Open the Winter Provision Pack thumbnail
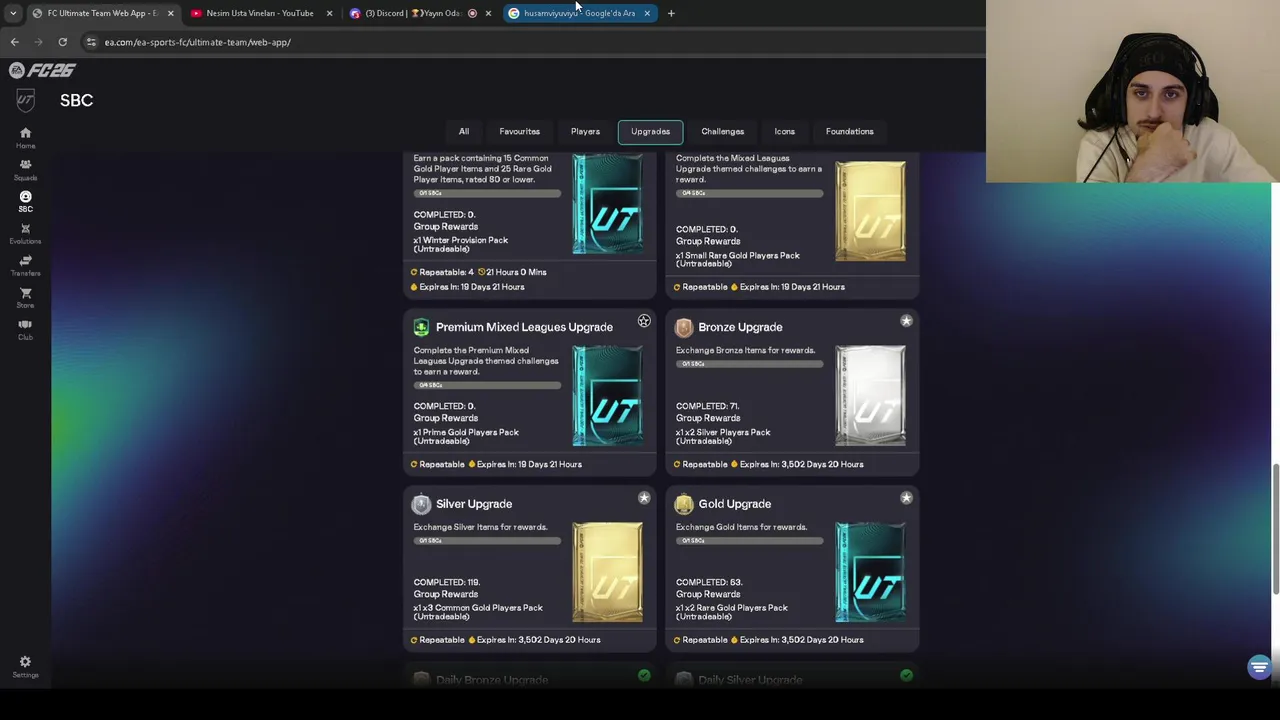 (x=607, y=205)
